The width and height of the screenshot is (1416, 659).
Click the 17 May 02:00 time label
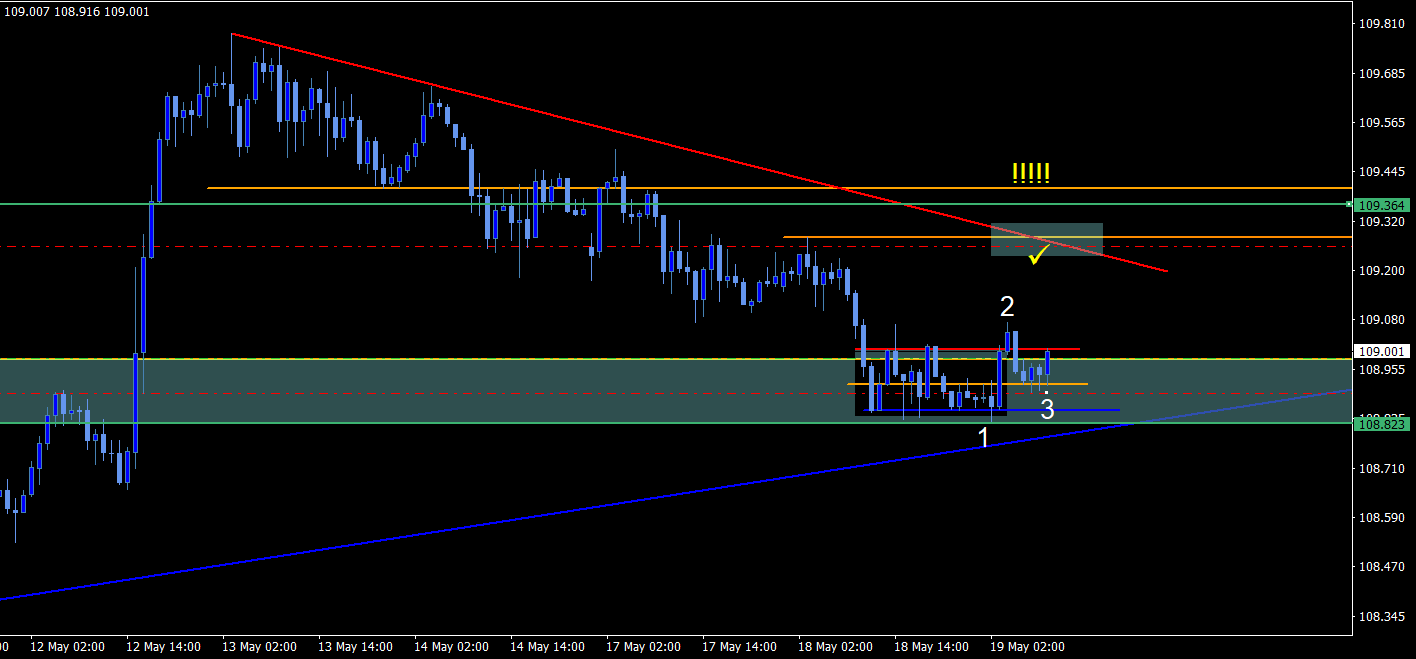click(643, 647)
